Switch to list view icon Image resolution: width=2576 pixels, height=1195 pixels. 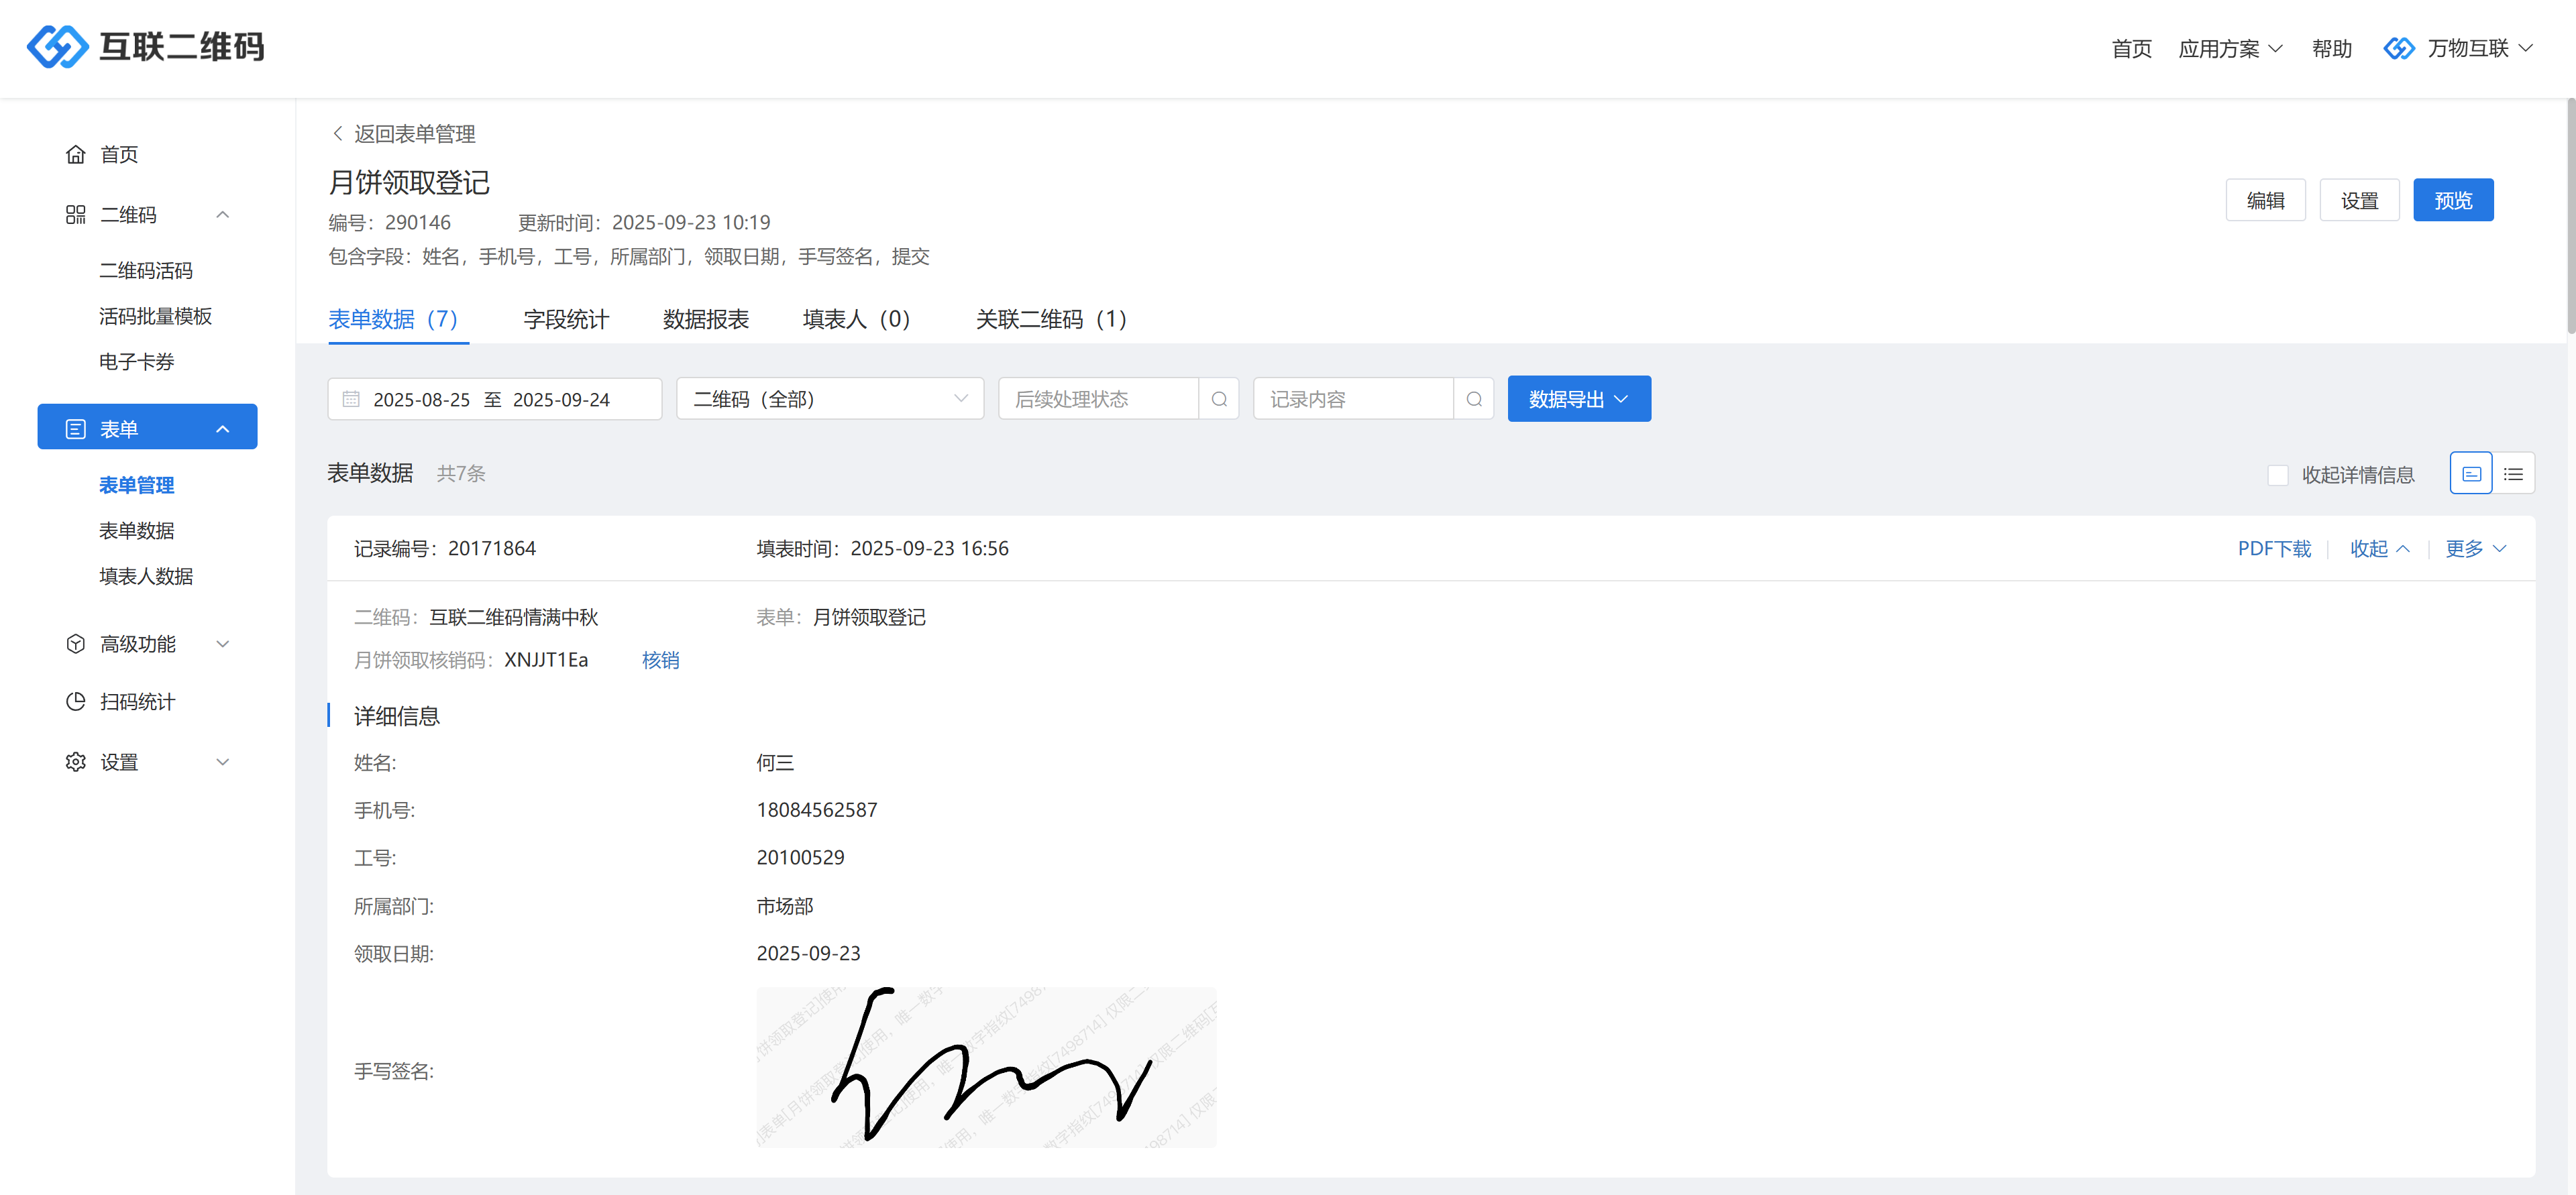point(2513,474)
